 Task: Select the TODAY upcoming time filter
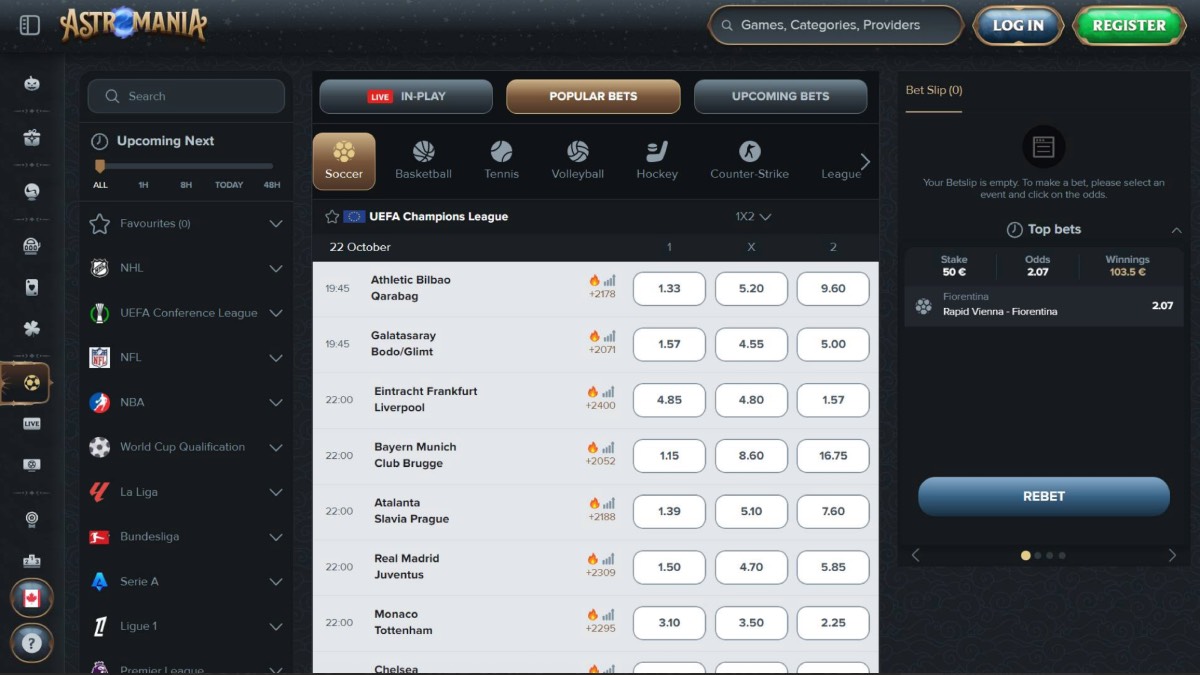(x=229, y=185)
